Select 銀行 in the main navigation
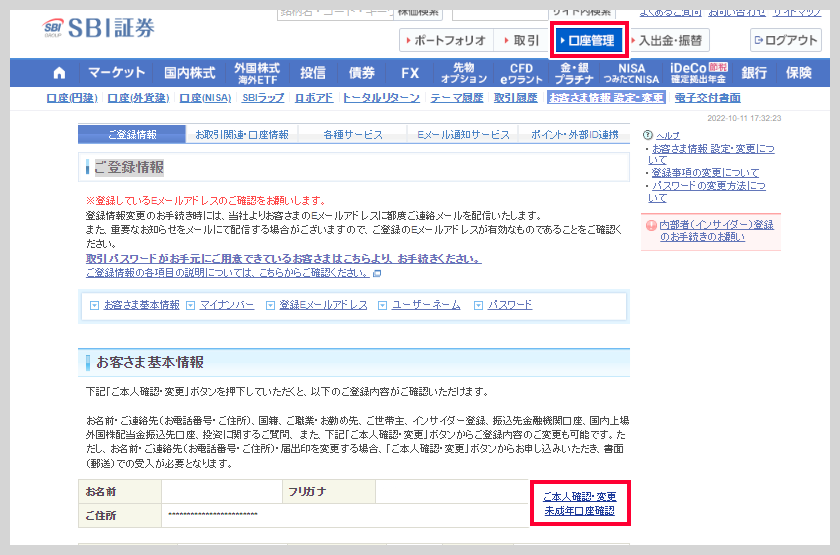 754,73
